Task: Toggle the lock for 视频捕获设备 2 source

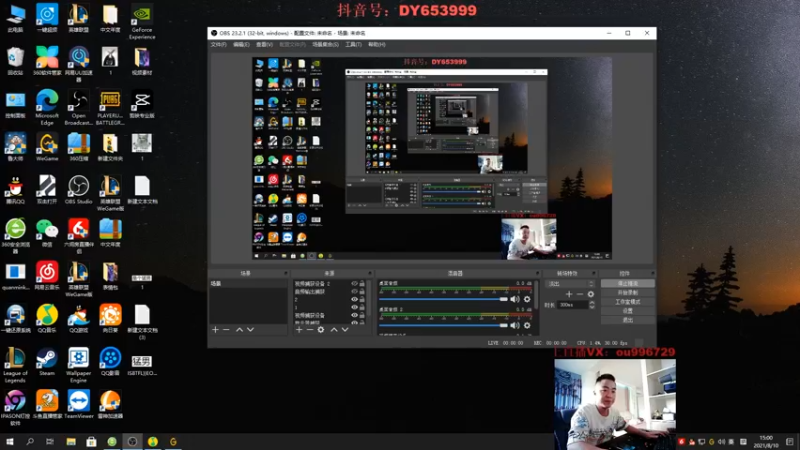Action: [362, 284]
